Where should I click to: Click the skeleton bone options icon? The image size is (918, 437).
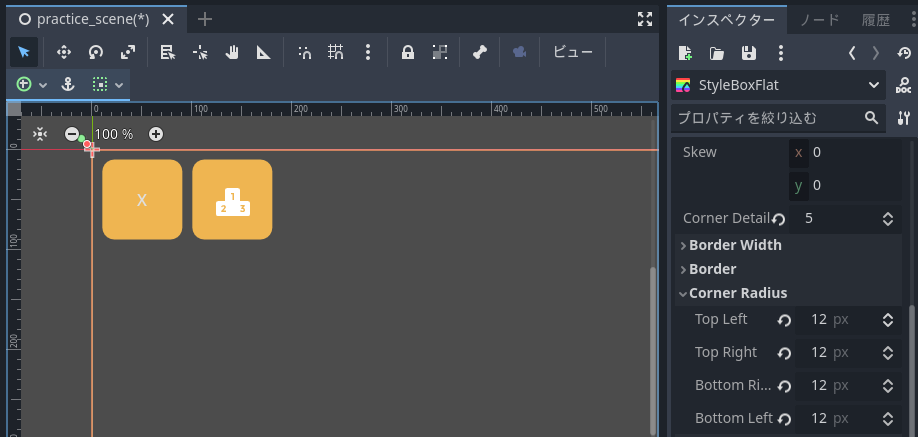(x=479, y=53)
